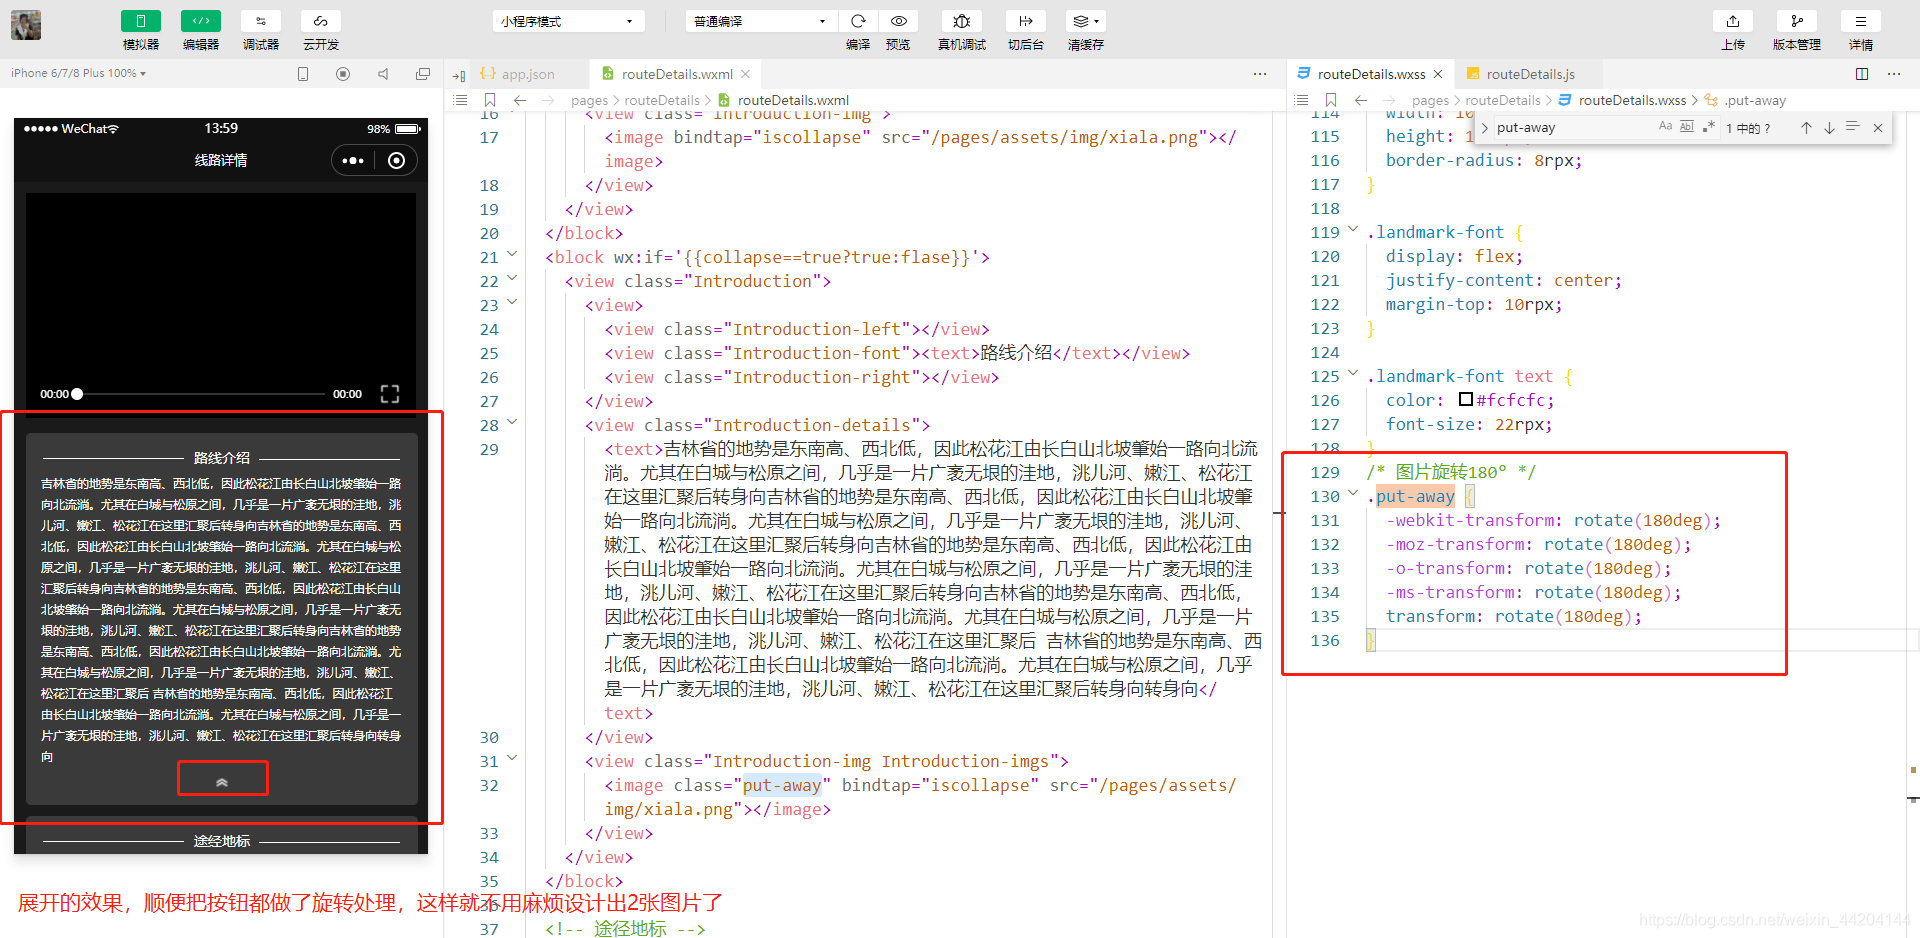Click the outline list icon in wxml editor
This screenshot has width=1920, height=938.
(x=460, y=100)
